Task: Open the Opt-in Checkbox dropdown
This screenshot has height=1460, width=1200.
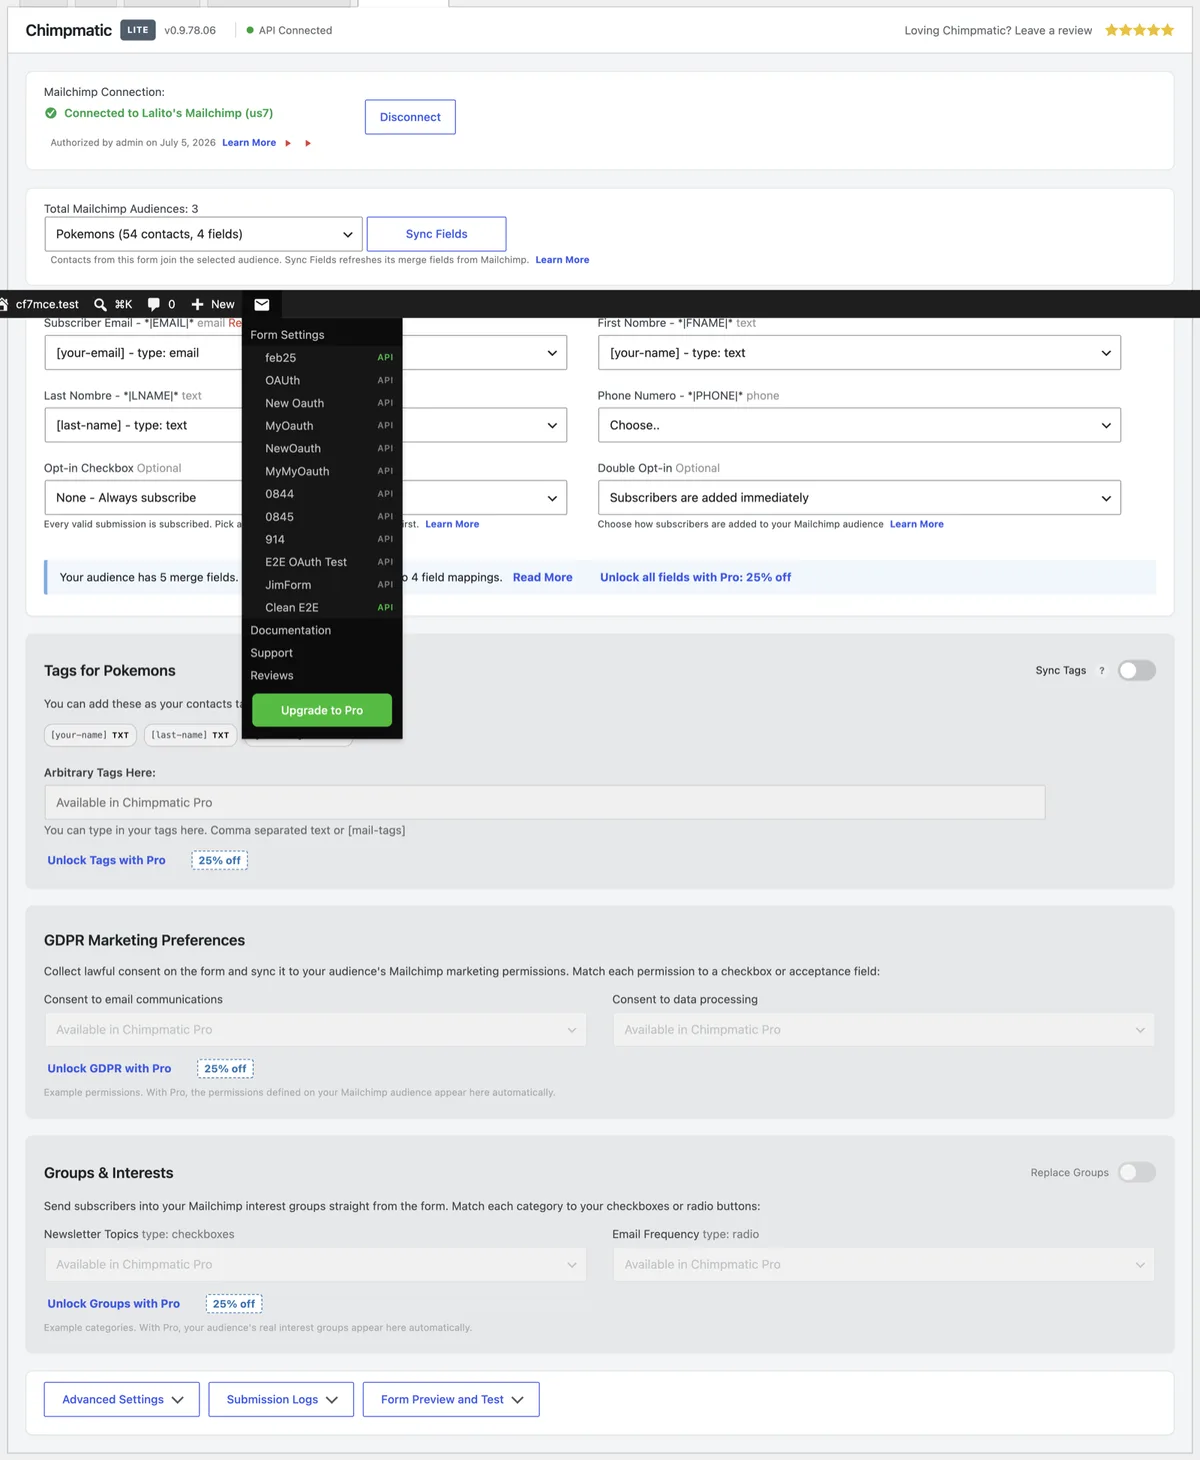Action: tap(305, 498)
